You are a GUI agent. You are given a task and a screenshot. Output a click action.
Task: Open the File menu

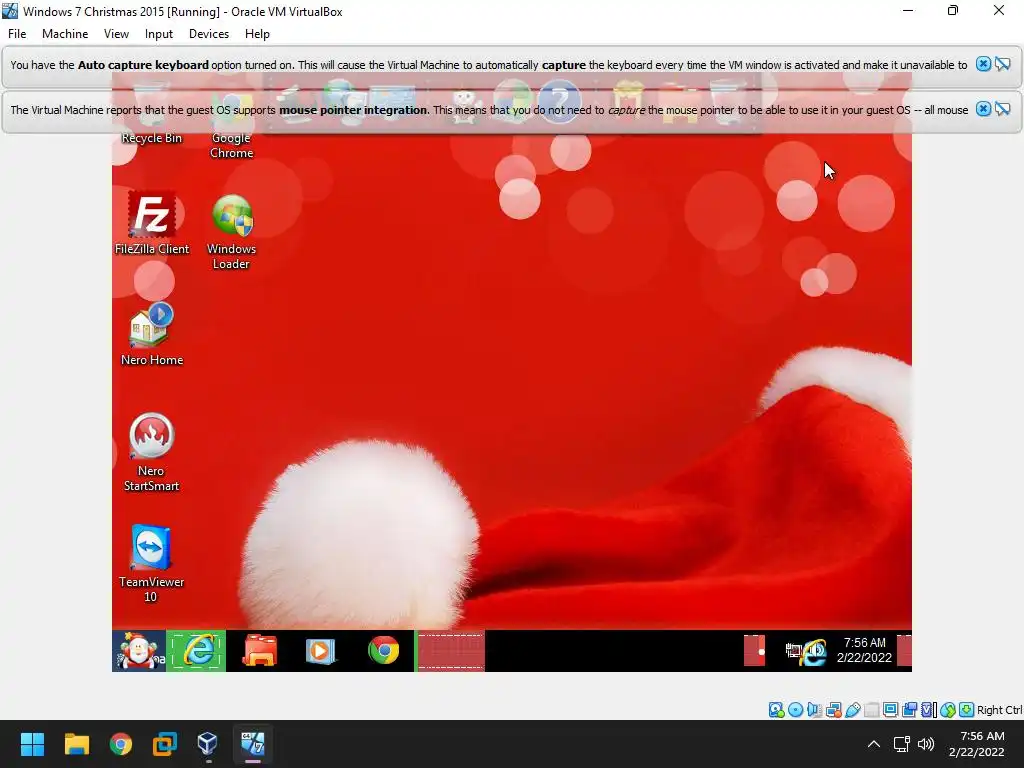[17, 34]
